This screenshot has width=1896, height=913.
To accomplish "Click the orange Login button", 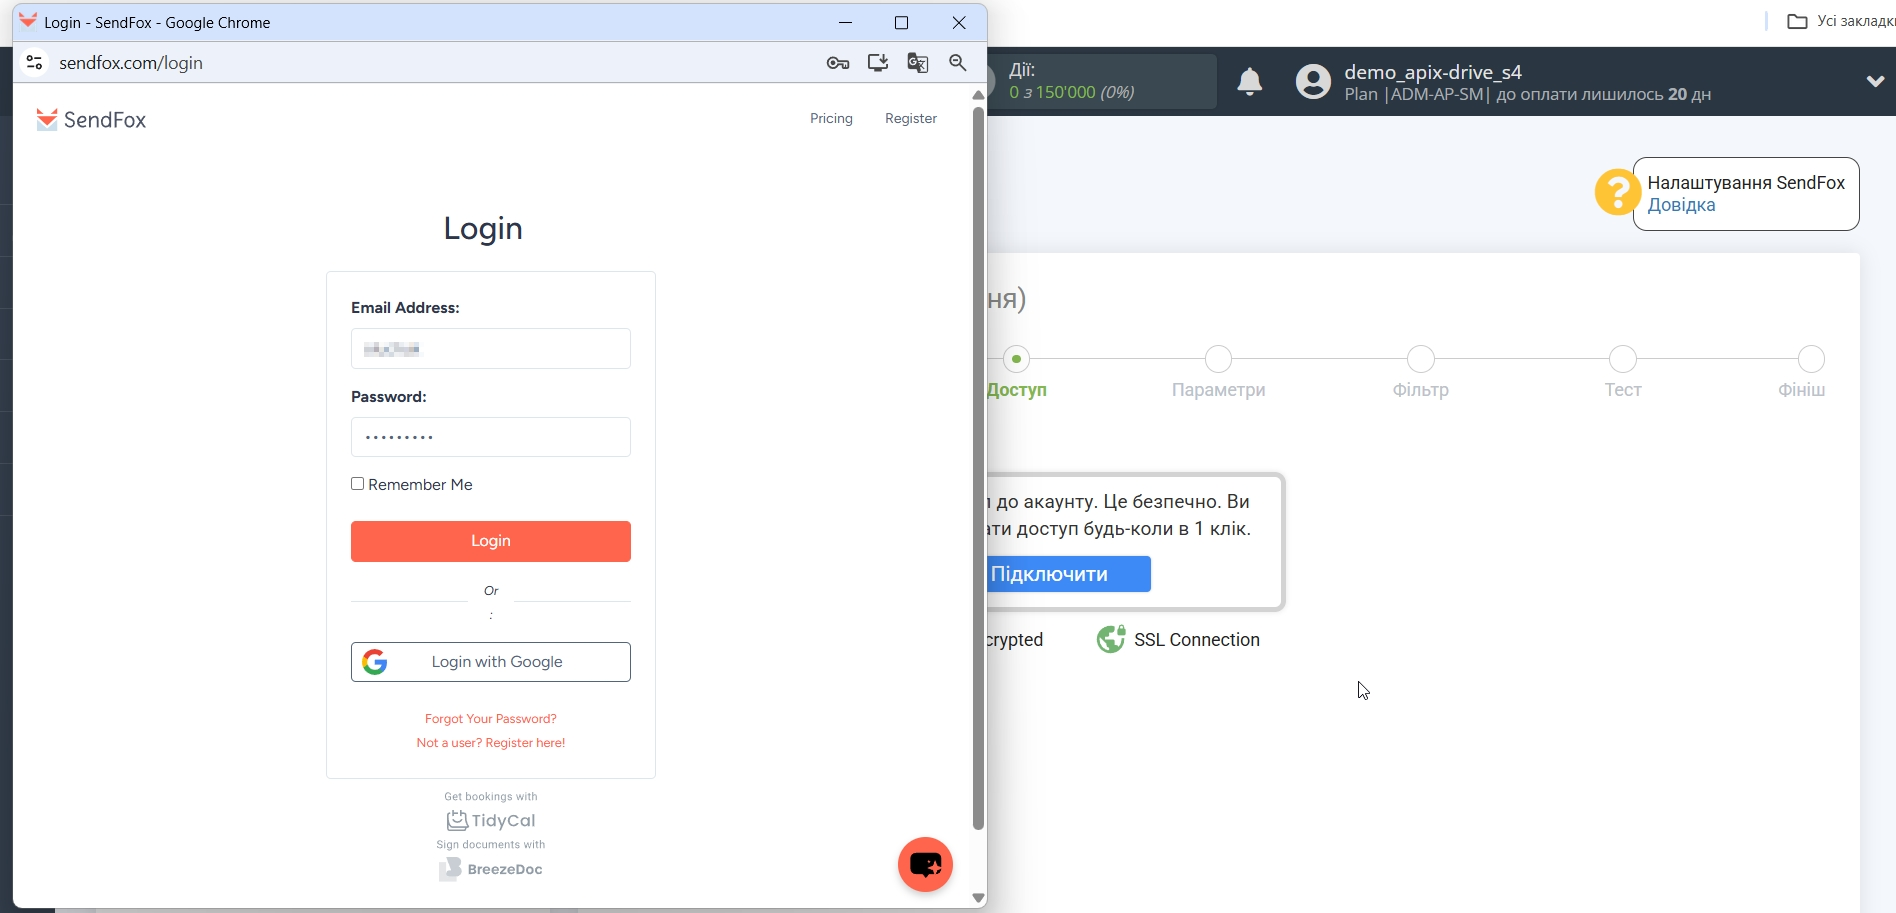I will click(491, 541).
